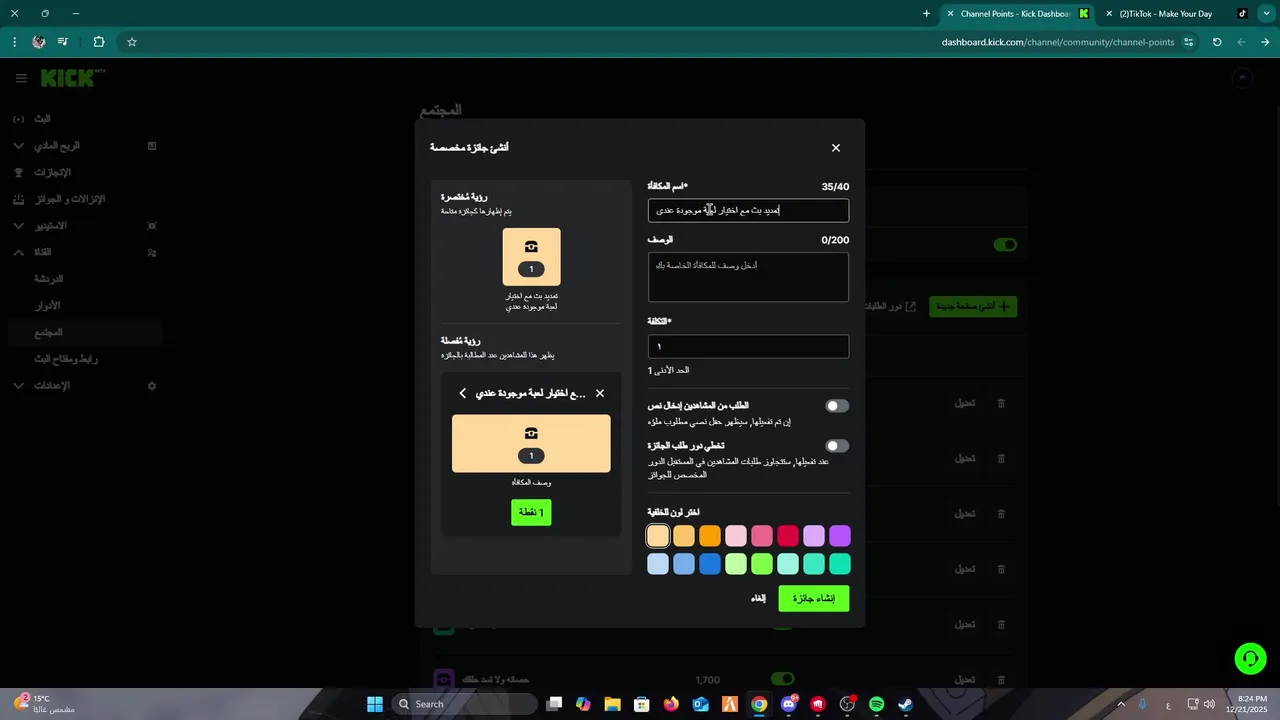Click the reward cost input field
The width and height of the screenshot is (1280, 720).
(748, 346)
